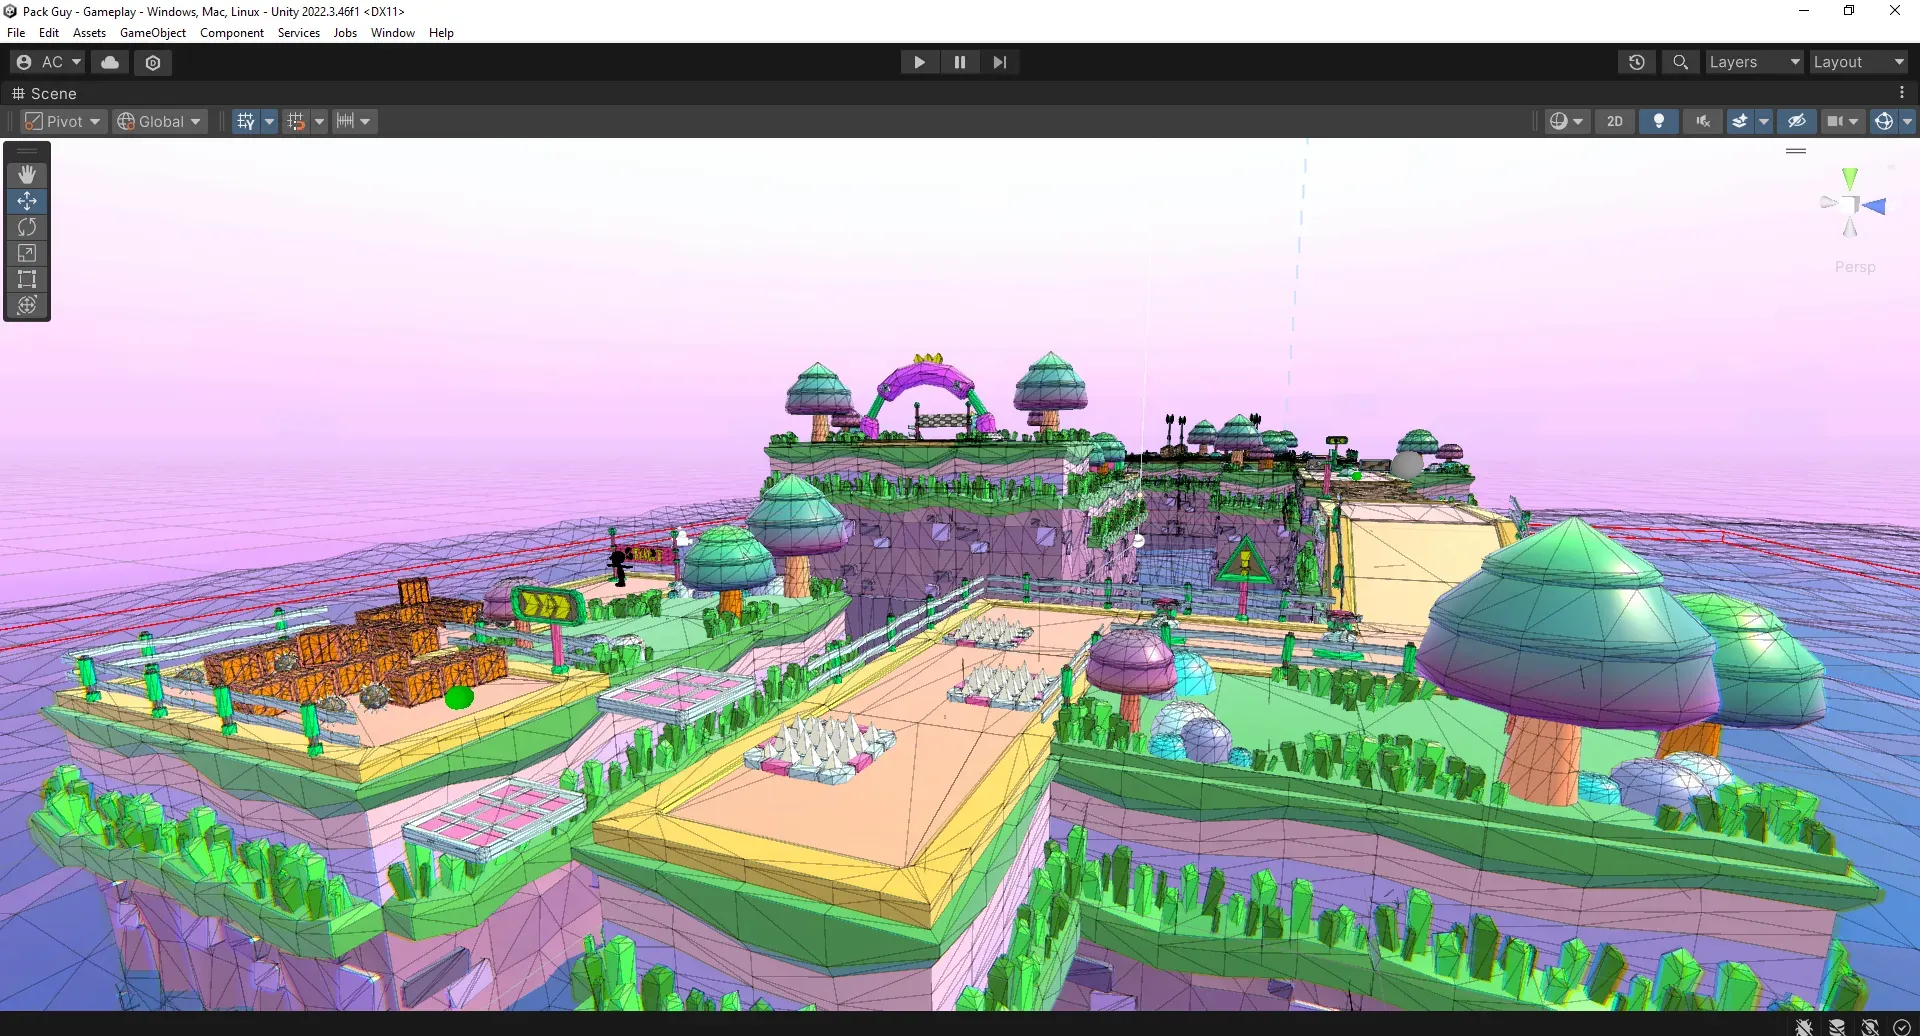Screen dimensions: 1920x1036
Task: Pause the game playback
Action: coord(960,62)
